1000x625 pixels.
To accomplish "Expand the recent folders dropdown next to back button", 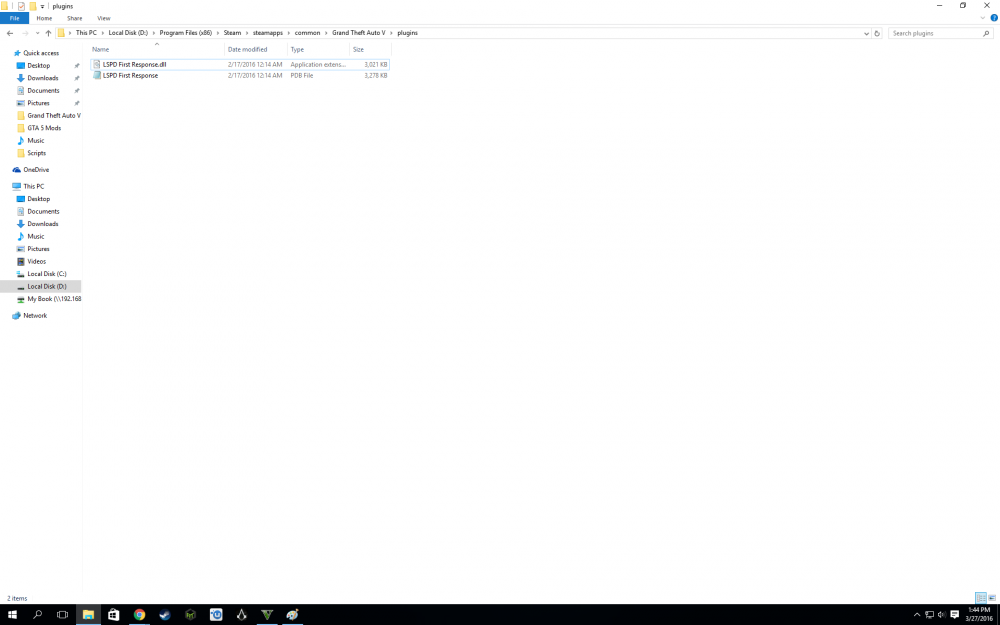I will pos(38,32).
